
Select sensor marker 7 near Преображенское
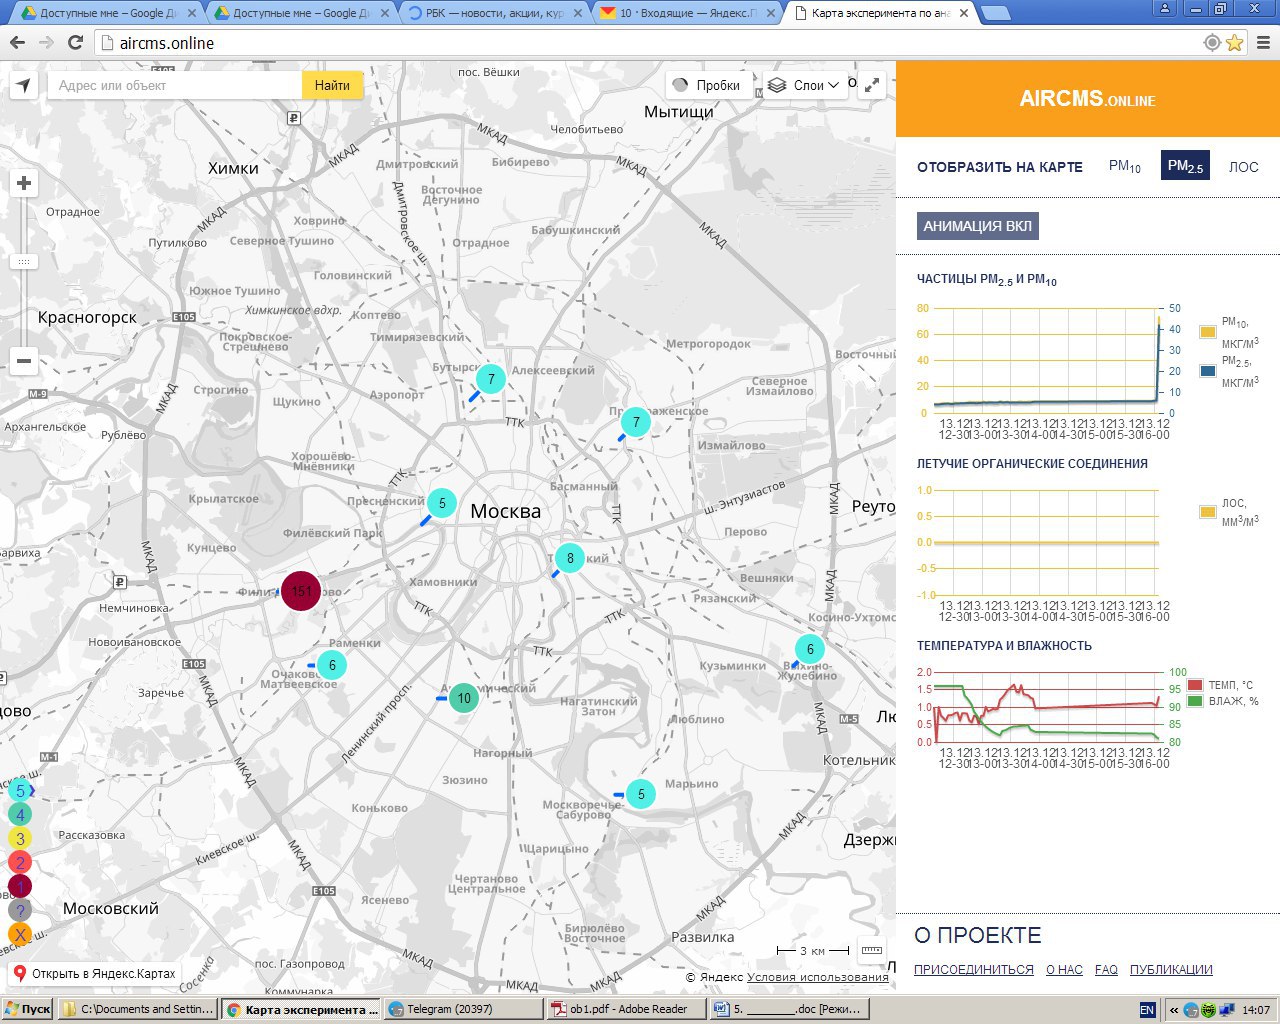(636, 422)
